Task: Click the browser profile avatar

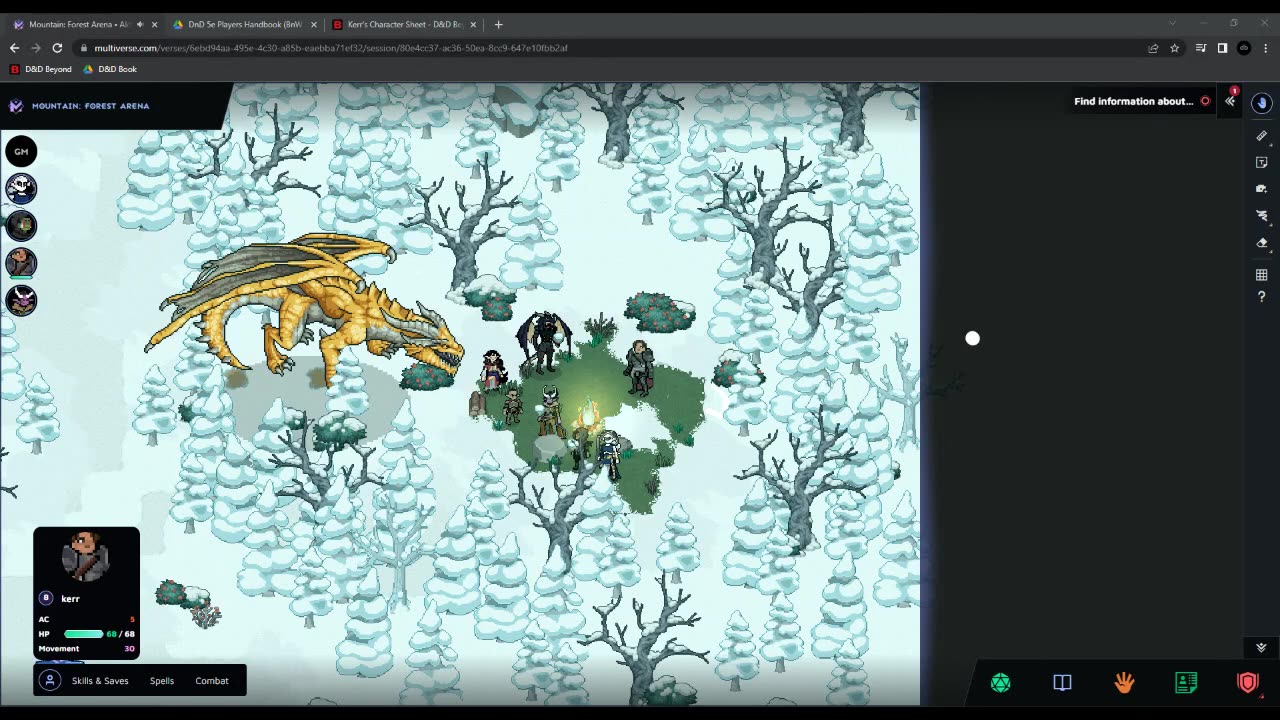Action: [x=1244, y=48]
